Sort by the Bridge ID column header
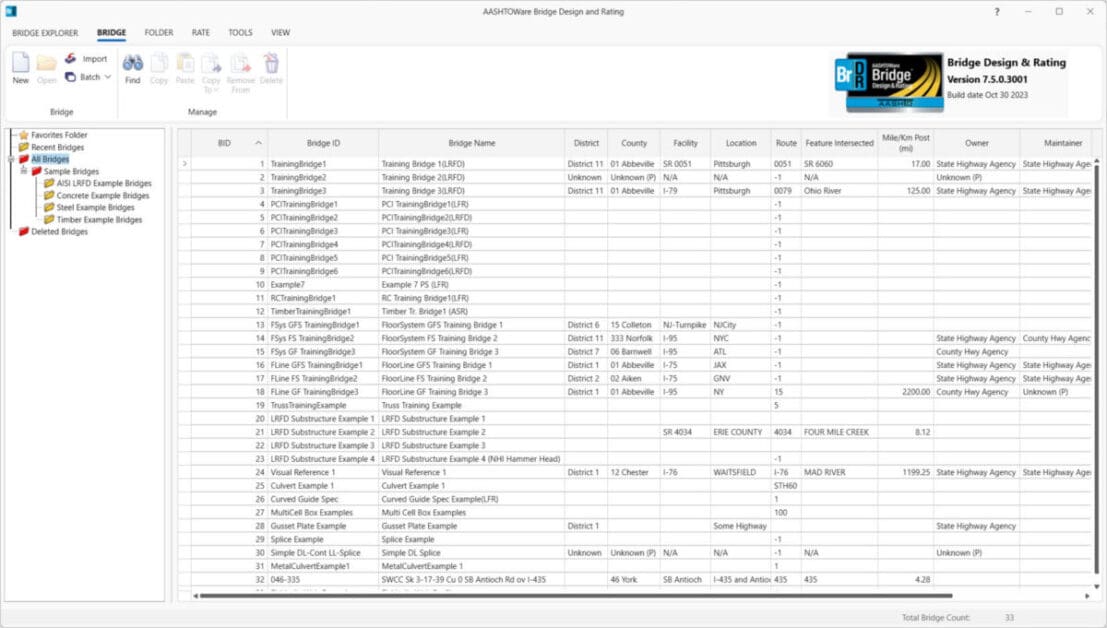Viewport: 1107px width, 628px height. (x=323, y=143)
